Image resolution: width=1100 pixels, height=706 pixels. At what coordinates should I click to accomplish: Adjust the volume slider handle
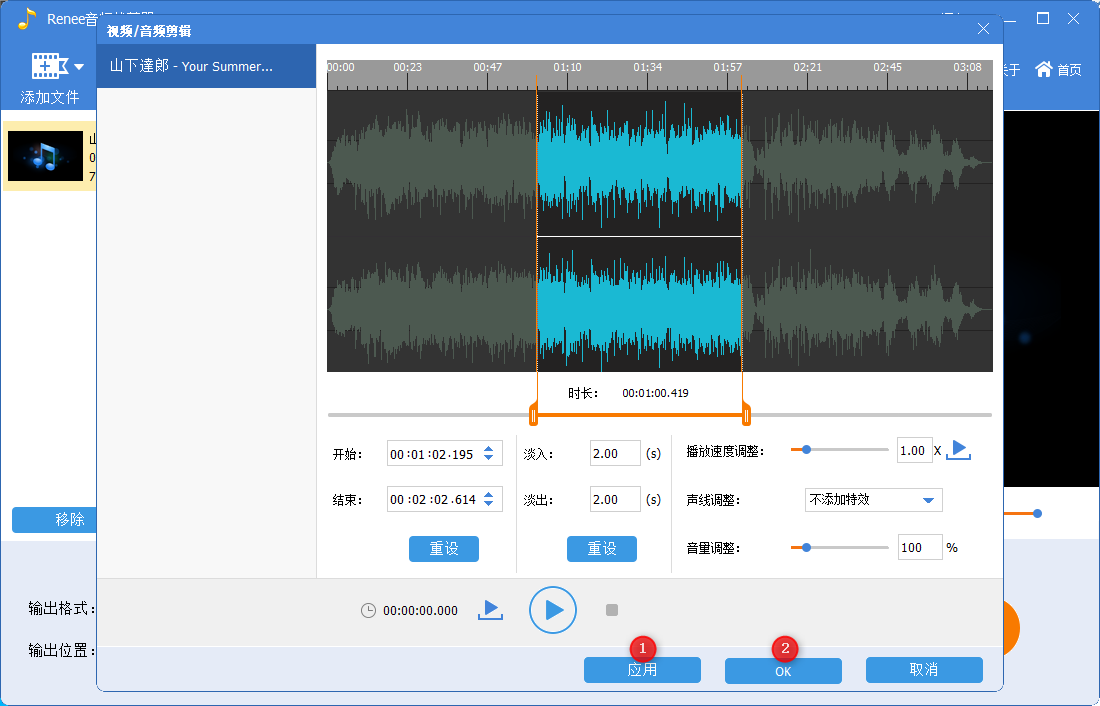(807, 547)
